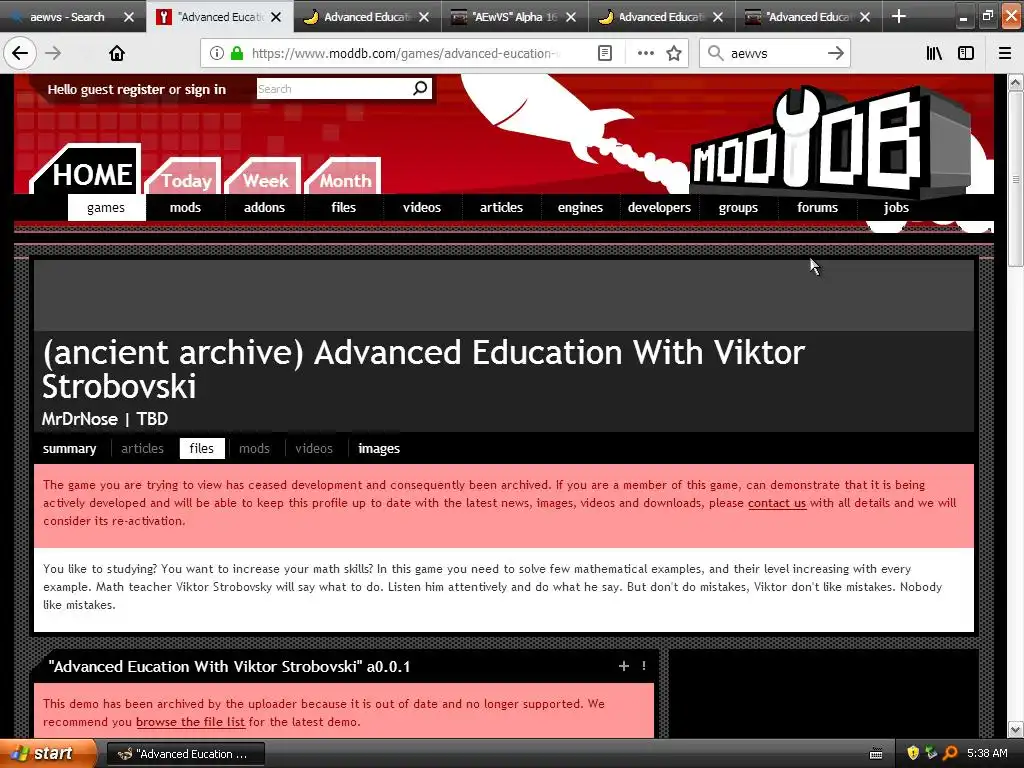Screen dimensions: 1024x768
Task: Open the system tray security shield icon
Action: pos(913,753)
